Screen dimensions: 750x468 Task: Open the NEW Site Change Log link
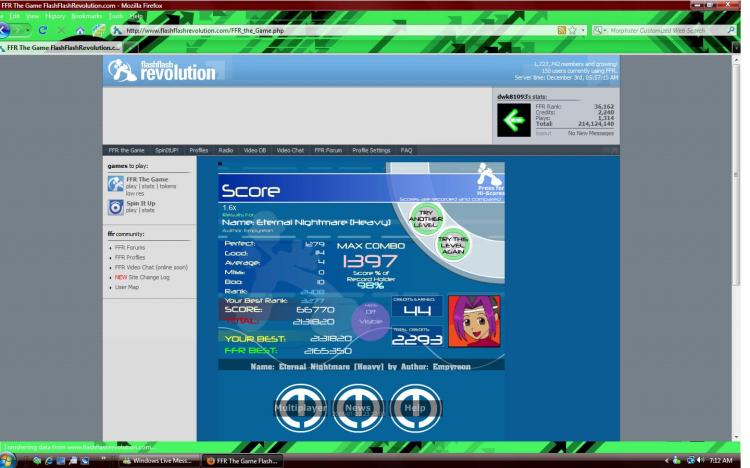142,277
